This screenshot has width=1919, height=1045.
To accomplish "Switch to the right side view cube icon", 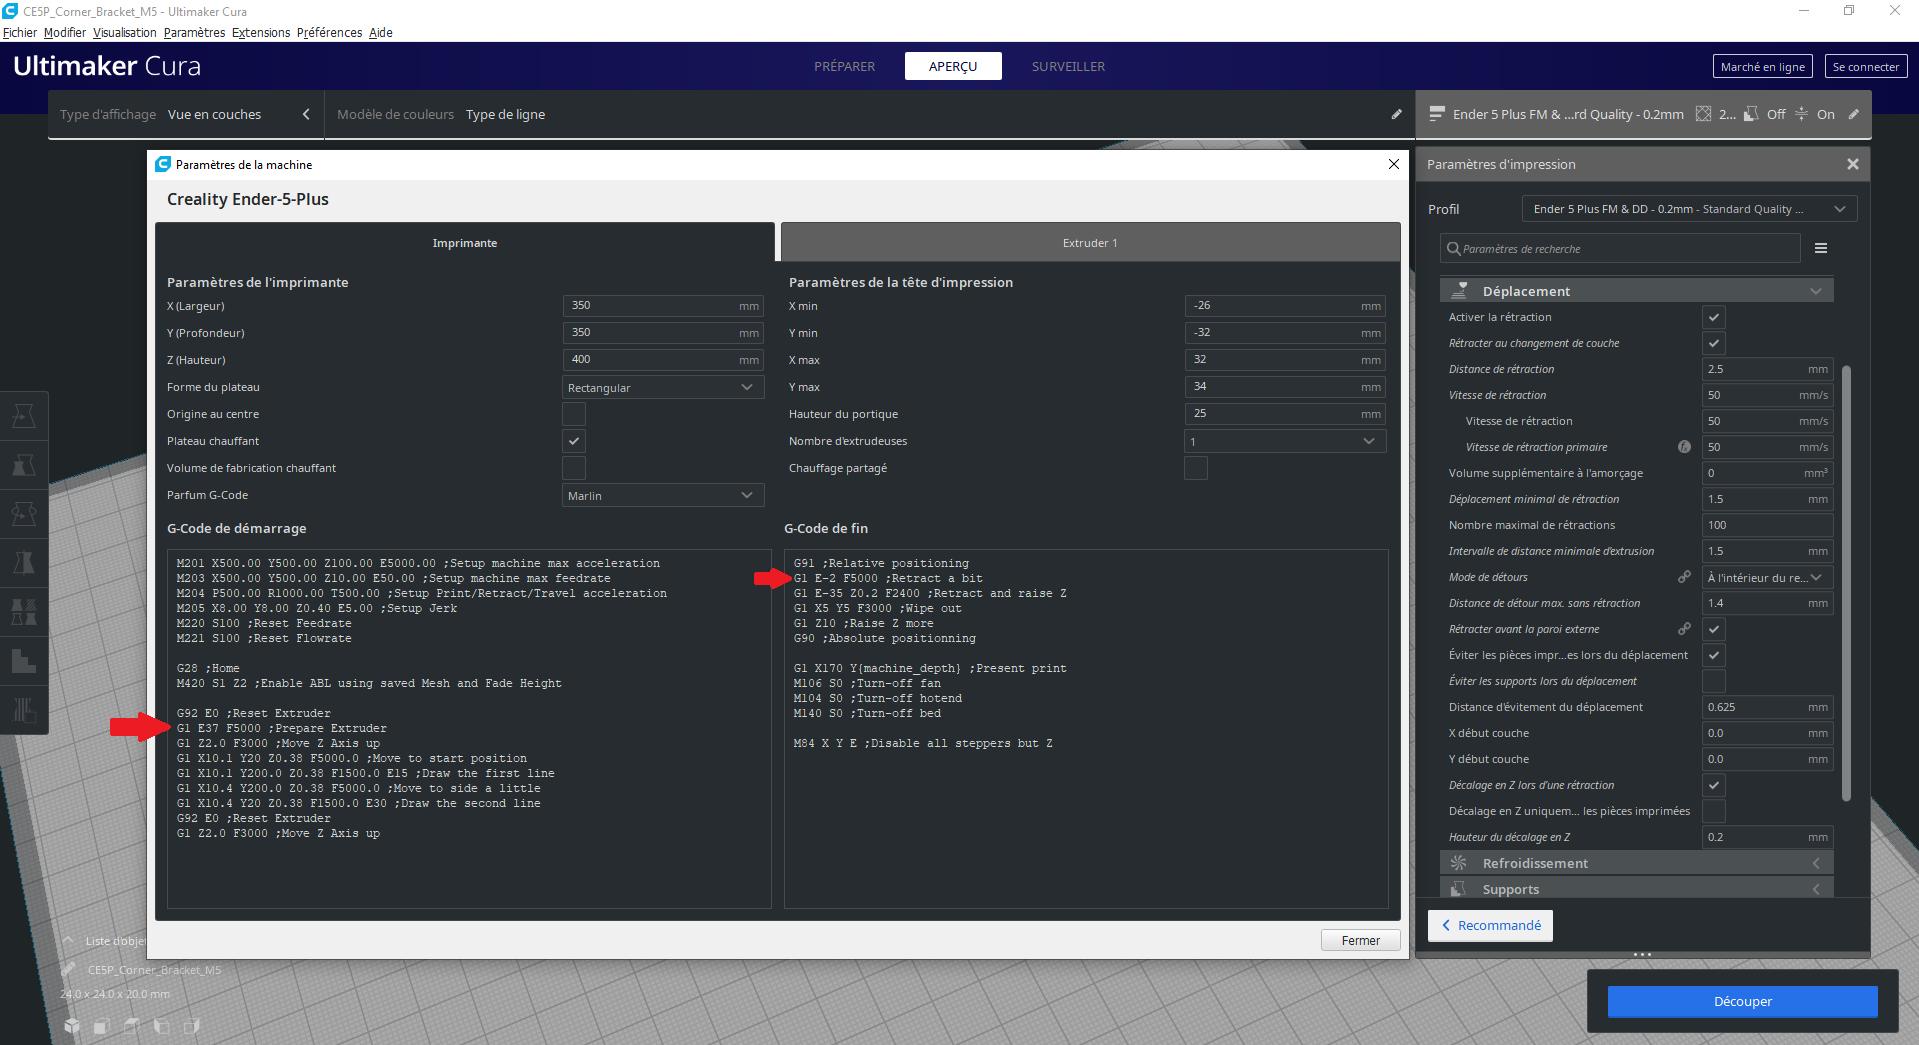I will (192, 1026).
